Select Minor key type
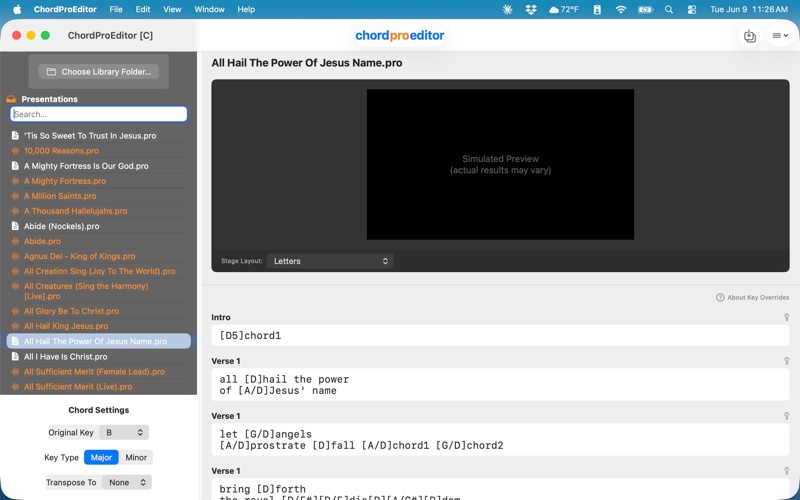This screenshot has height=500, width=800. pos(136,458)
